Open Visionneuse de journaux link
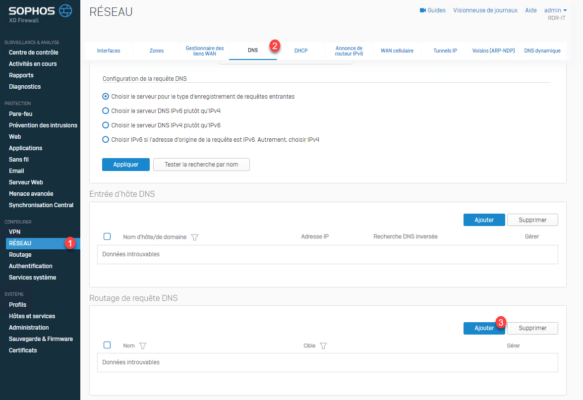Viewport: 583px width, 400px height. (485, 10)
